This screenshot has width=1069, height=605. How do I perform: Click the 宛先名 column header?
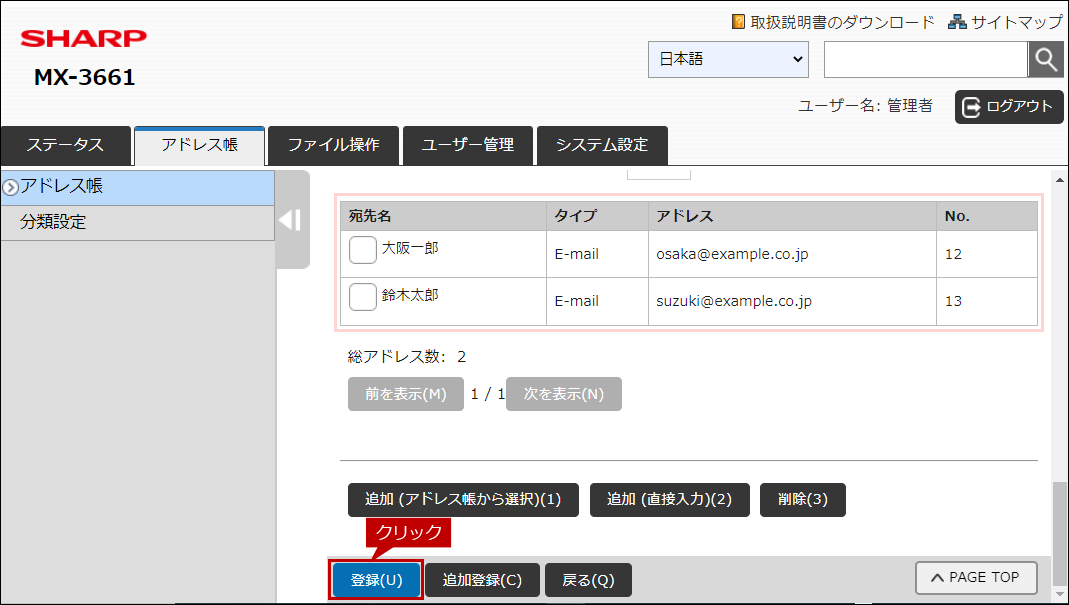click(x=443, y=216)
